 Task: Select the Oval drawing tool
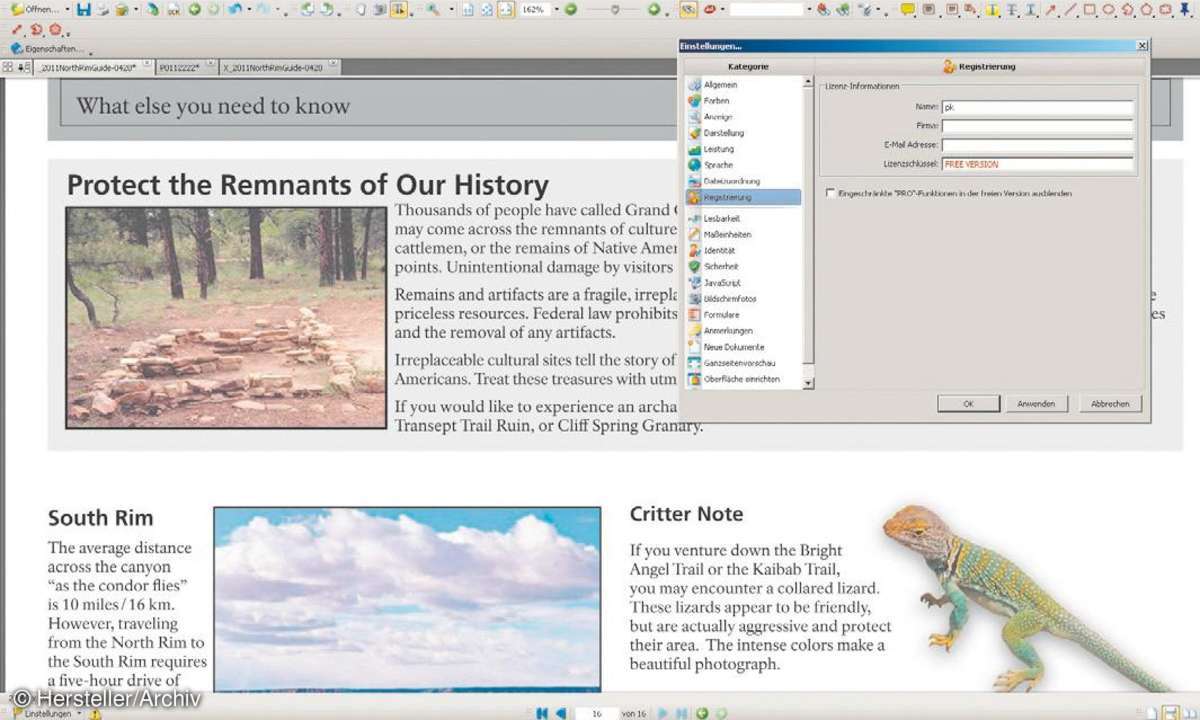(x=1108, y=9)
